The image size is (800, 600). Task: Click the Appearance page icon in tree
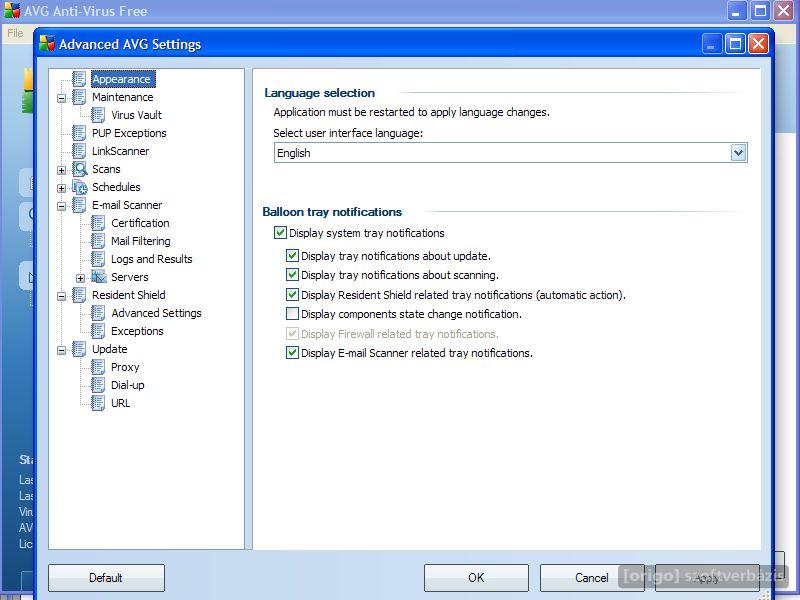click(79, 79)
